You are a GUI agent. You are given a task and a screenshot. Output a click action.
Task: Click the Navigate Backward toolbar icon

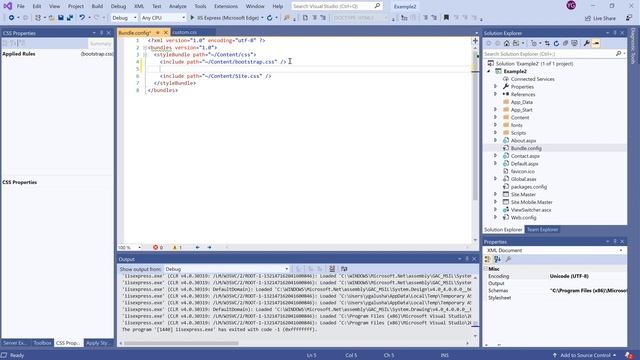tap(11, 18)
